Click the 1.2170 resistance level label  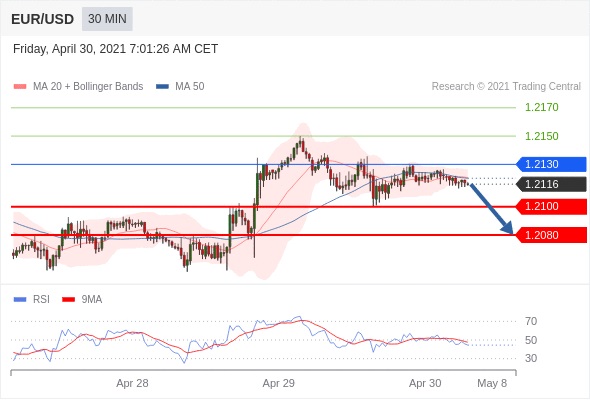click(x=541, y=108)
